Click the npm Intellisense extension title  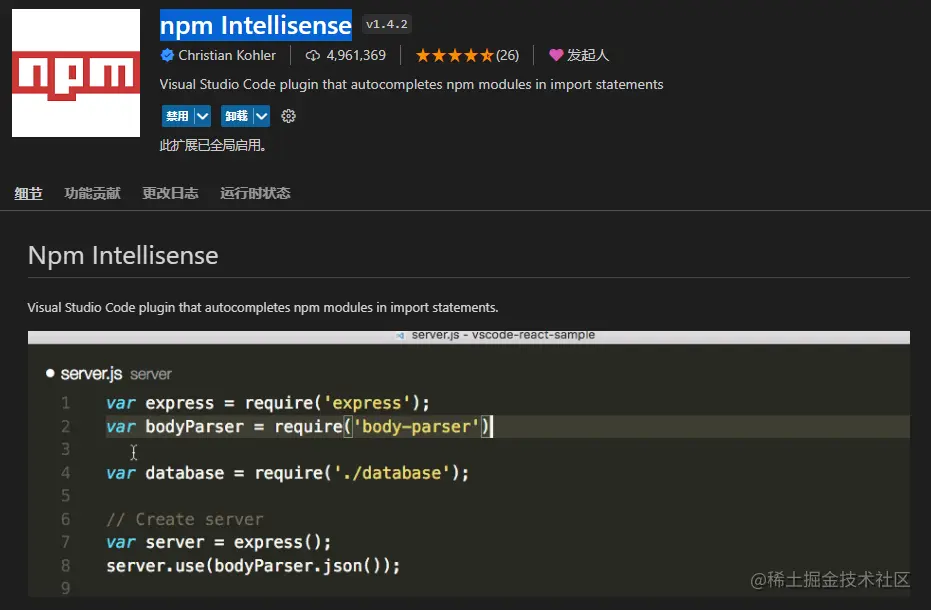coord(256,26)
